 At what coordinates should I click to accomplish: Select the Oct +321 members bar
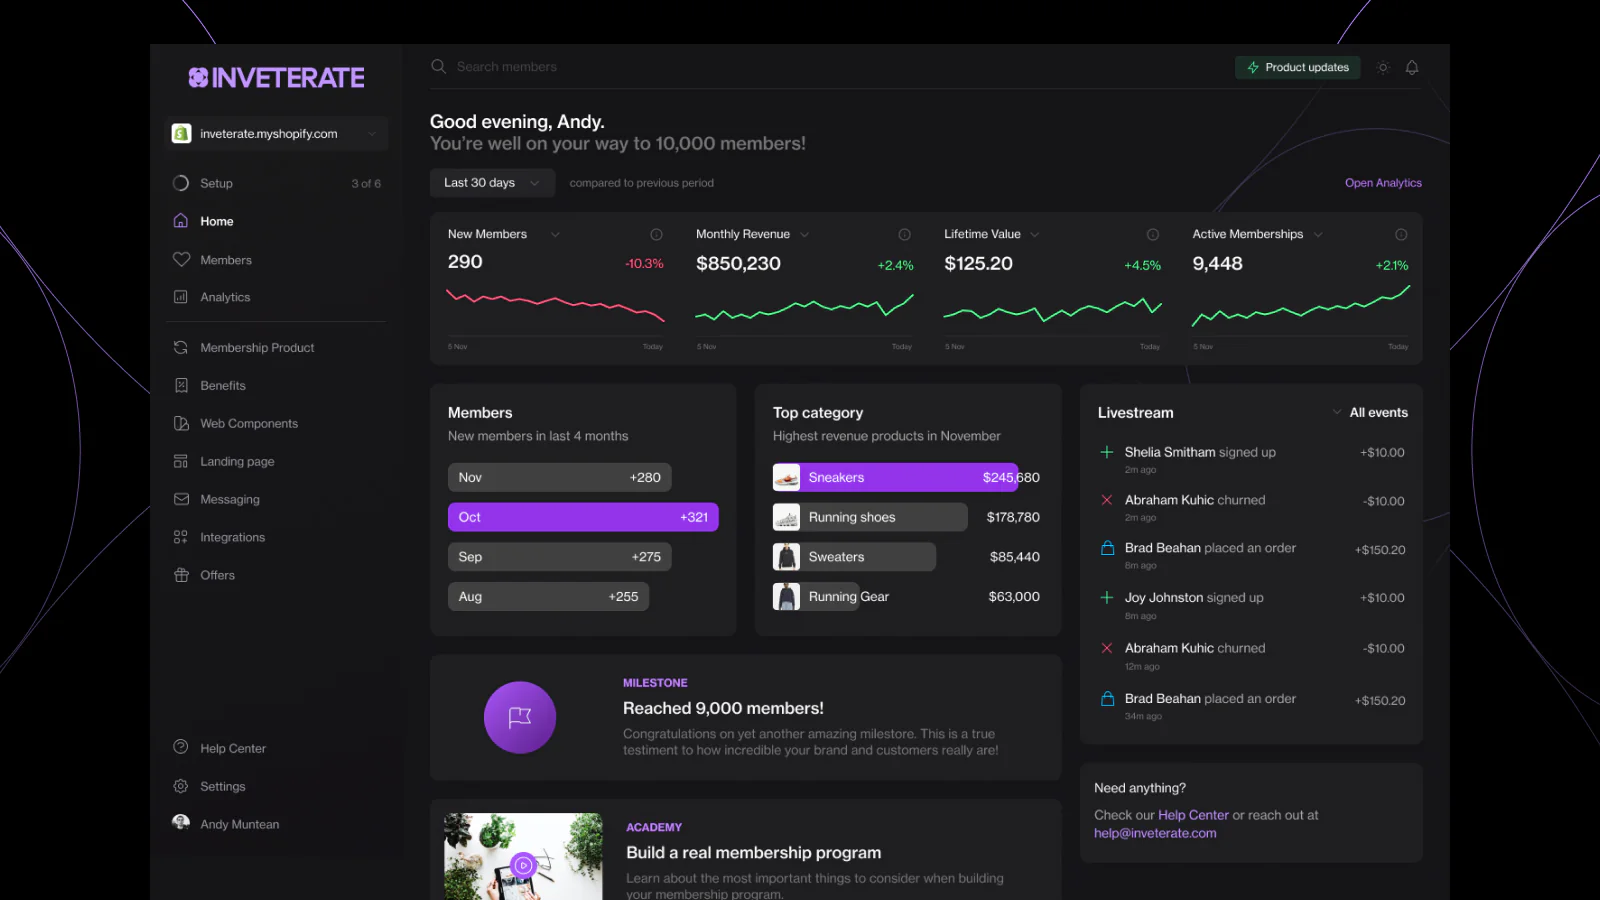click(x=583, y=517)
